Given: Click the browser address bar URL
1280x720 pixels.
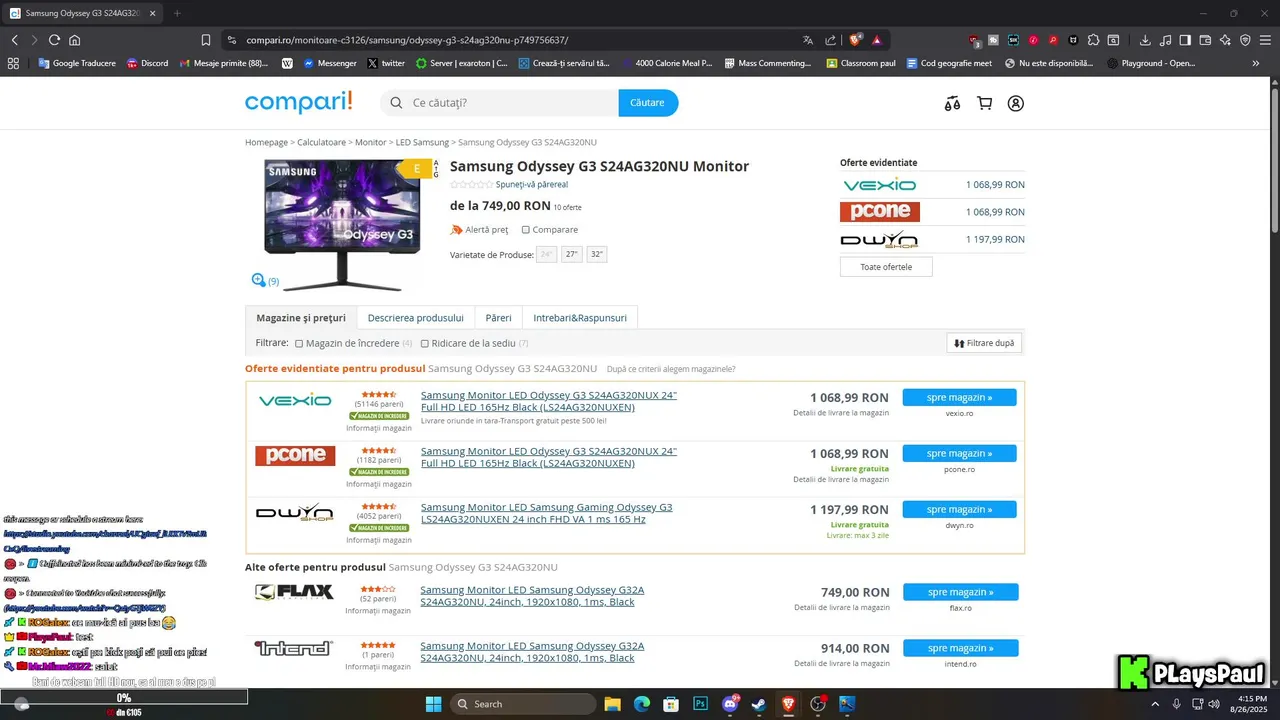Looking at the screenshot, I should click(x=408, y=40).
